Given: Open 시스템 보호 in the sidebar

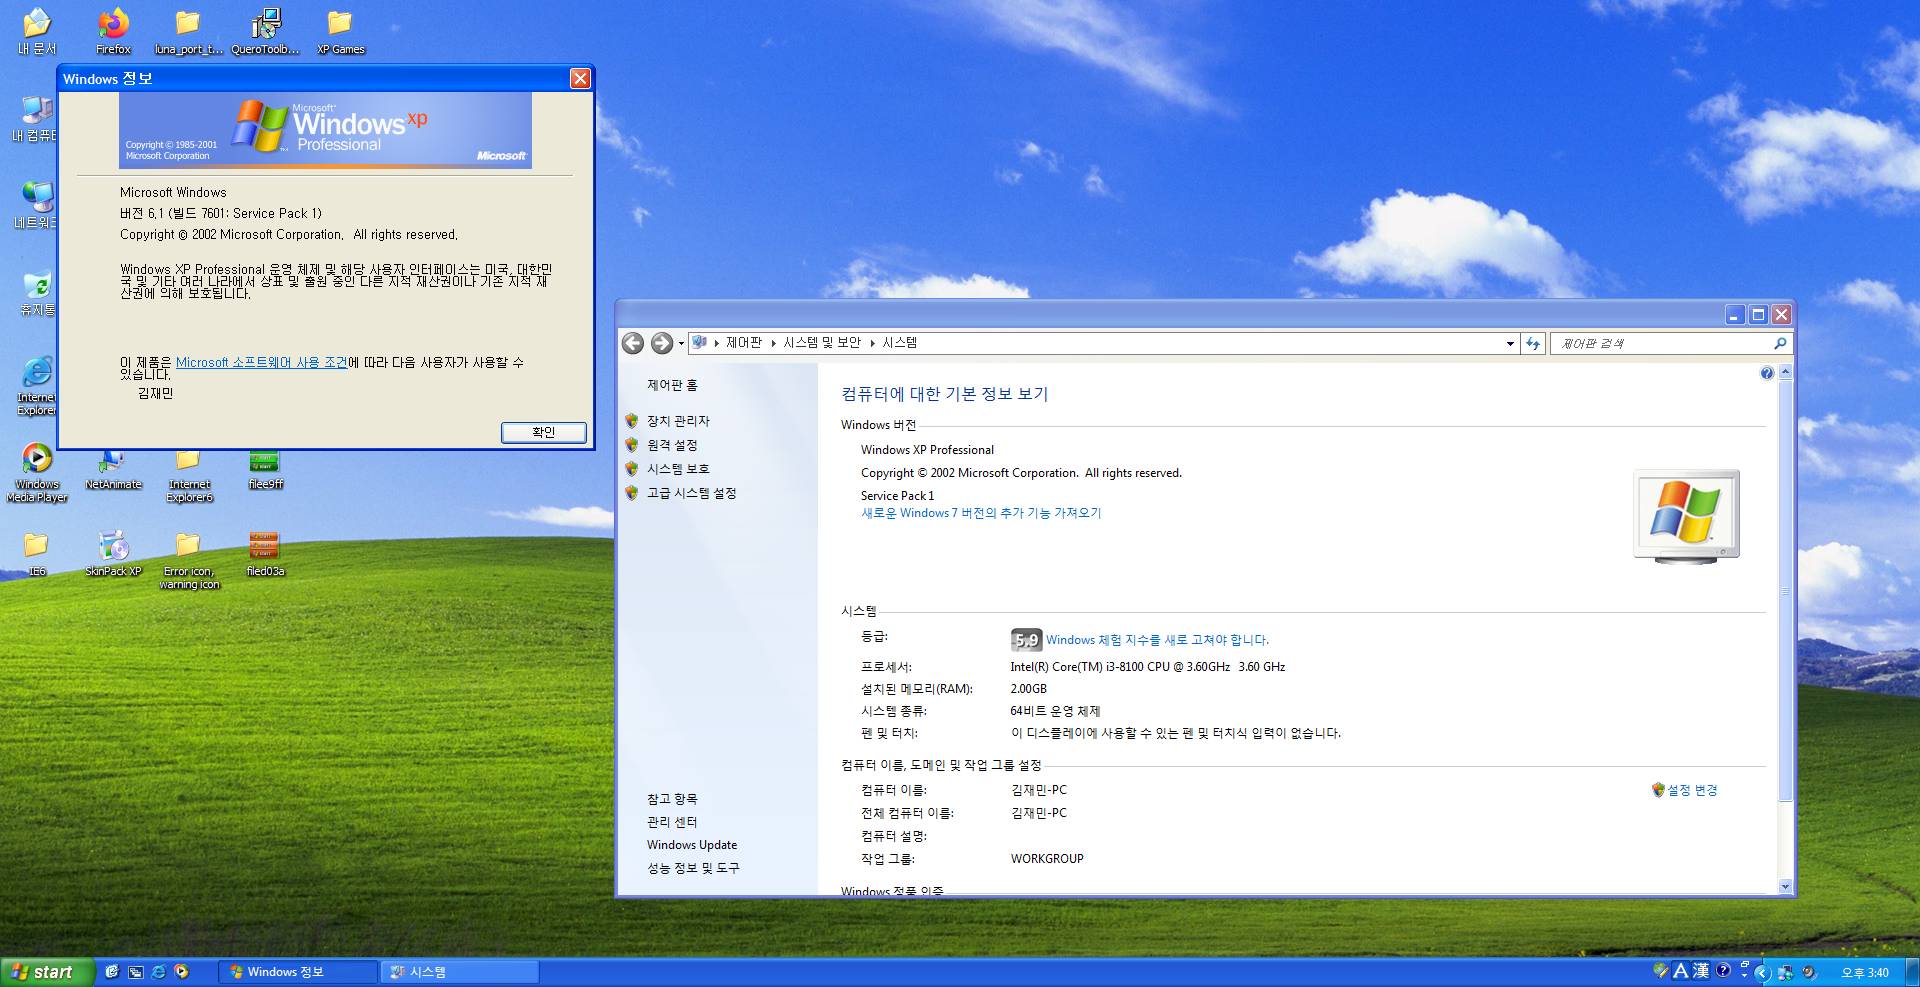Looking at the screenshot, I should coord(678,469).
